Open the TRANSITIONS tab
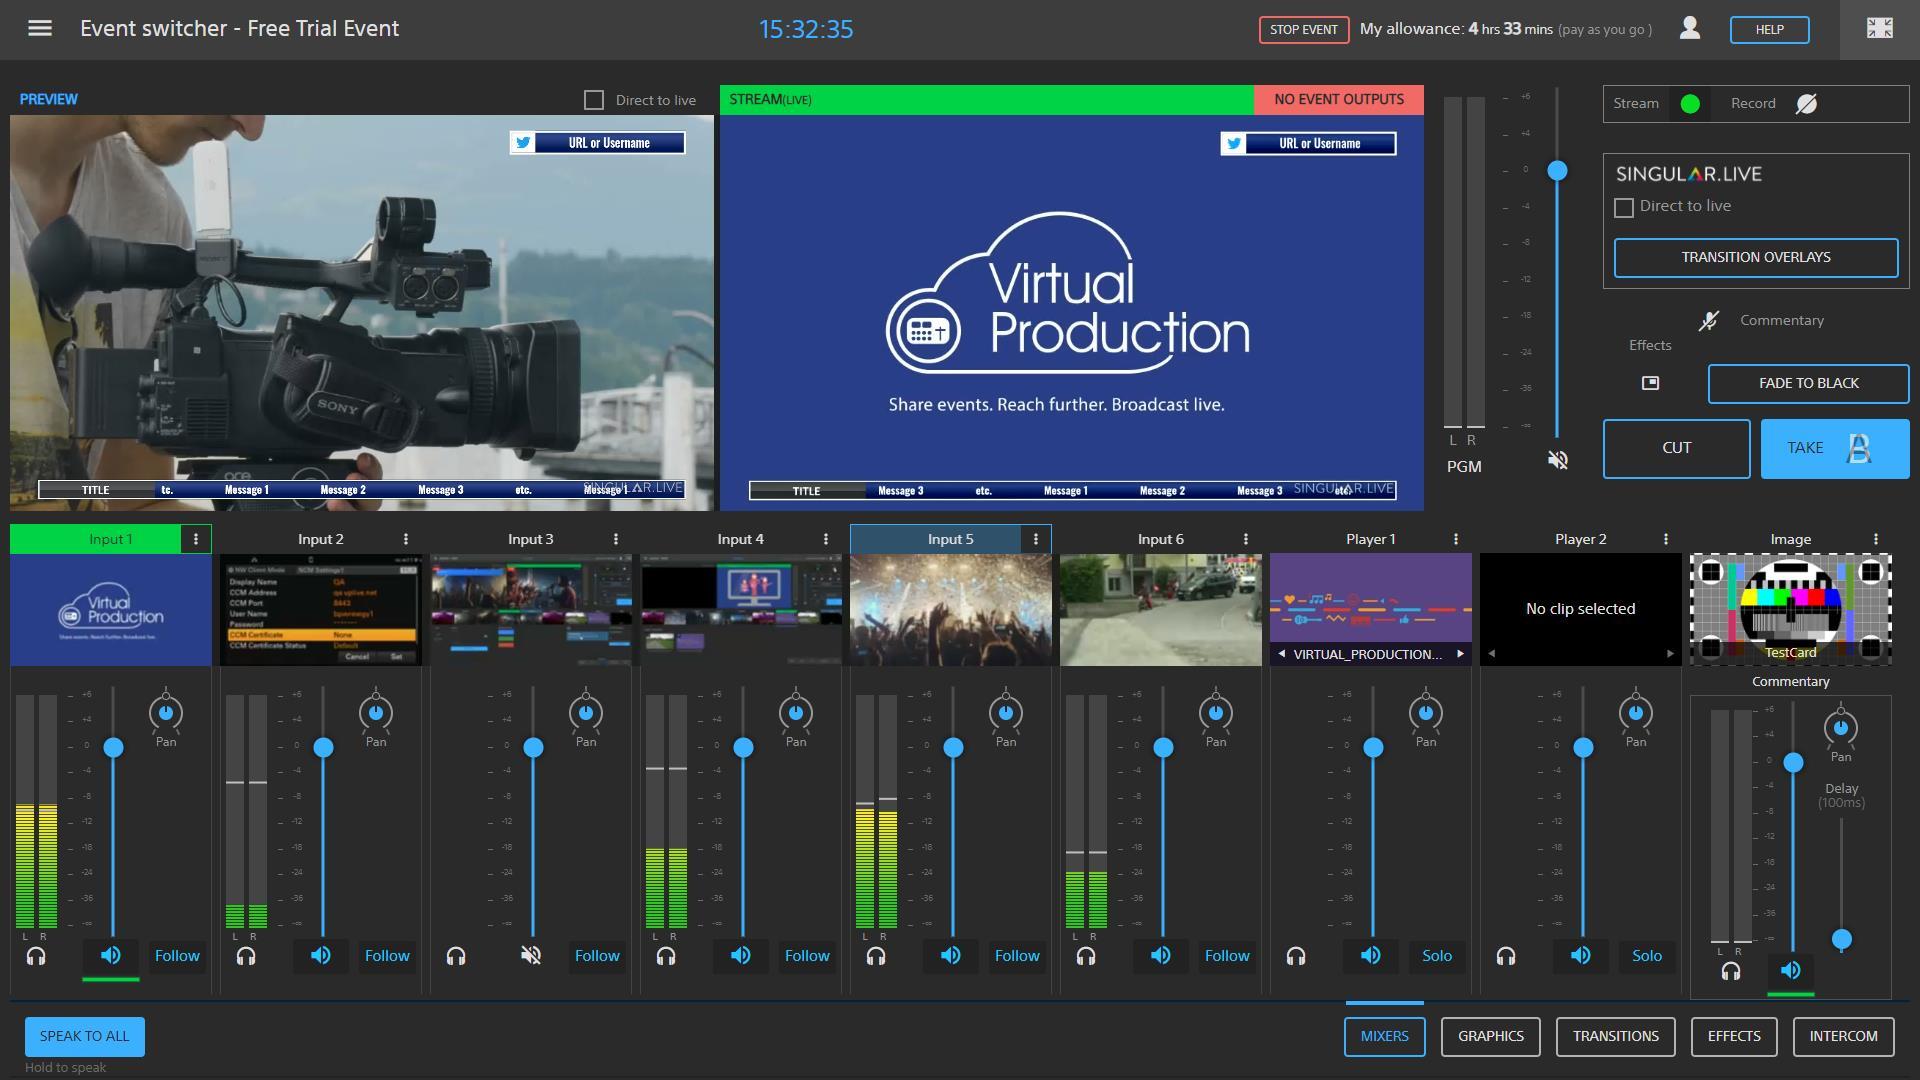 click(x=1615, y=1036)
